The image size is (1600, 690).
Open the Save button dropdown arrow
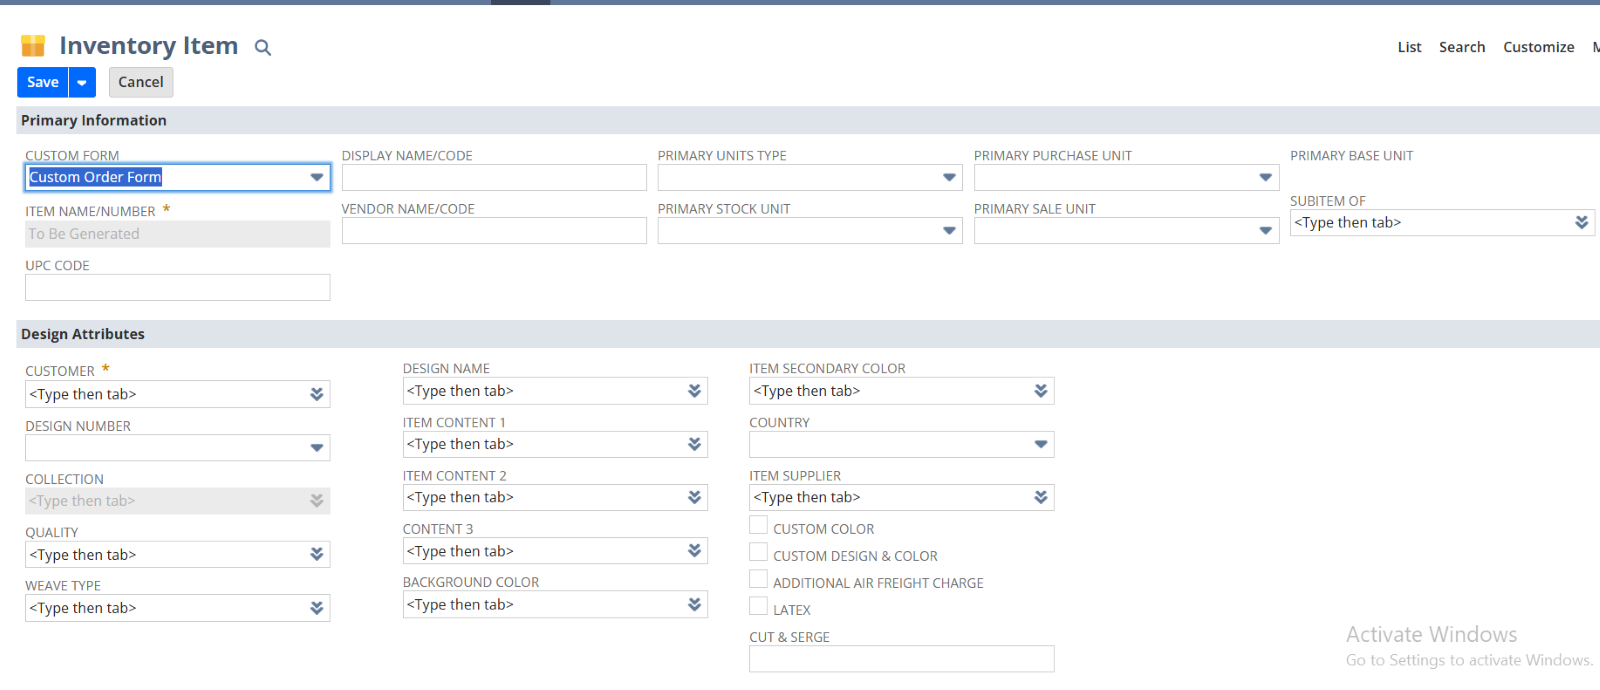pos(82,83)
